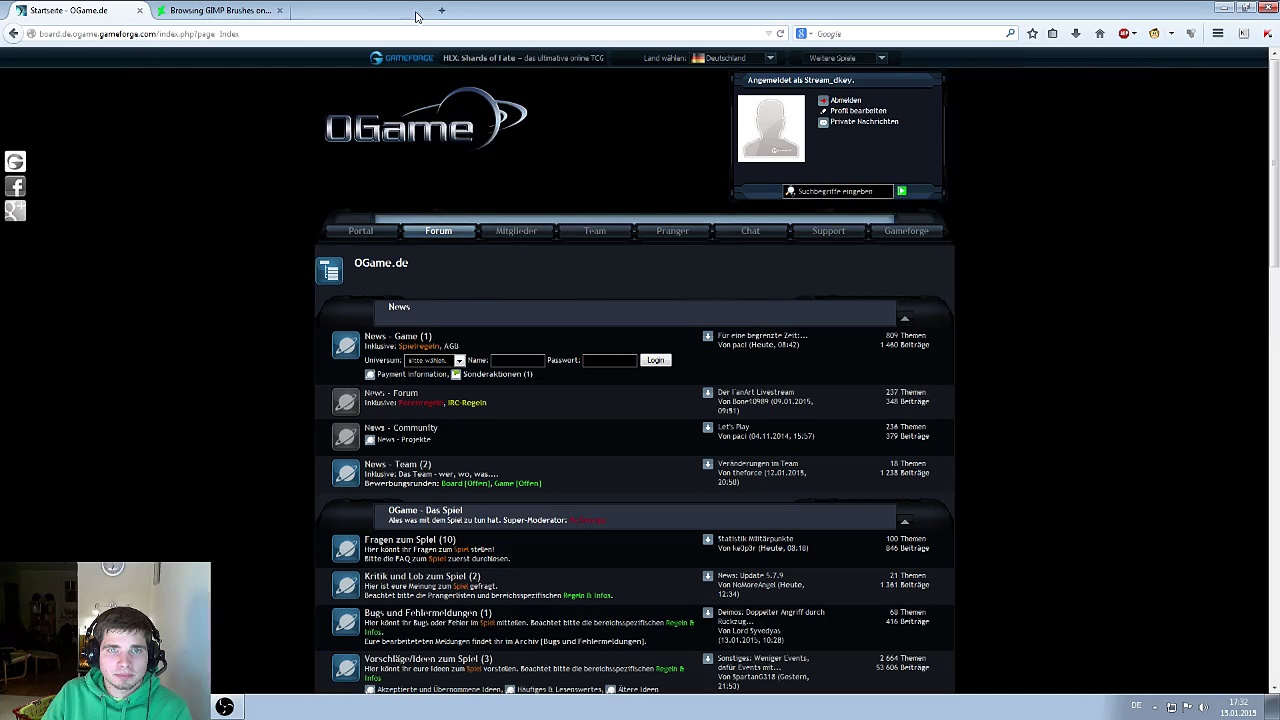The height and width of the screenshot is (720, 1280).
Task: Click the News - Team forum planet icon
Action: [346, 473]
